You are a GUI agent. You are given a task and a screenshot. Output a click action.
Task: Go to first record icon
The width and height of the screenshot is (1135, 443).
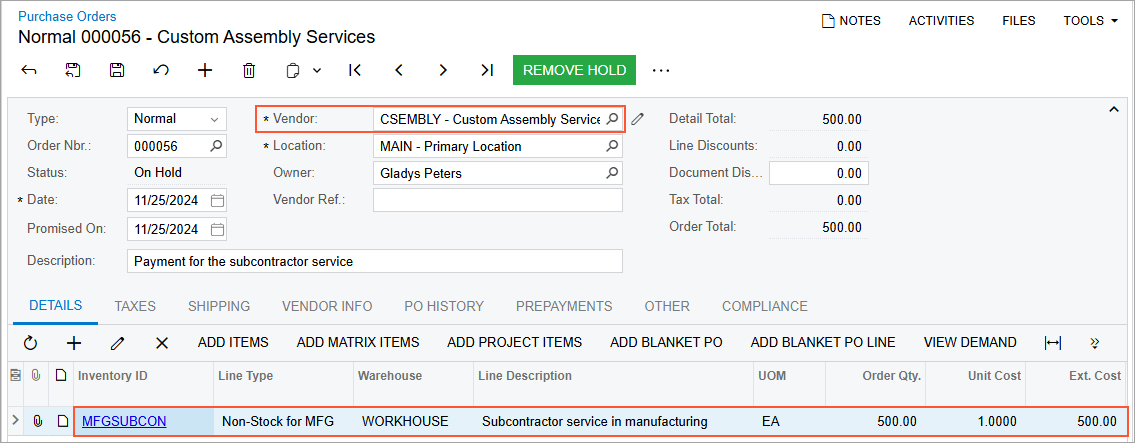tap(354, 70)
